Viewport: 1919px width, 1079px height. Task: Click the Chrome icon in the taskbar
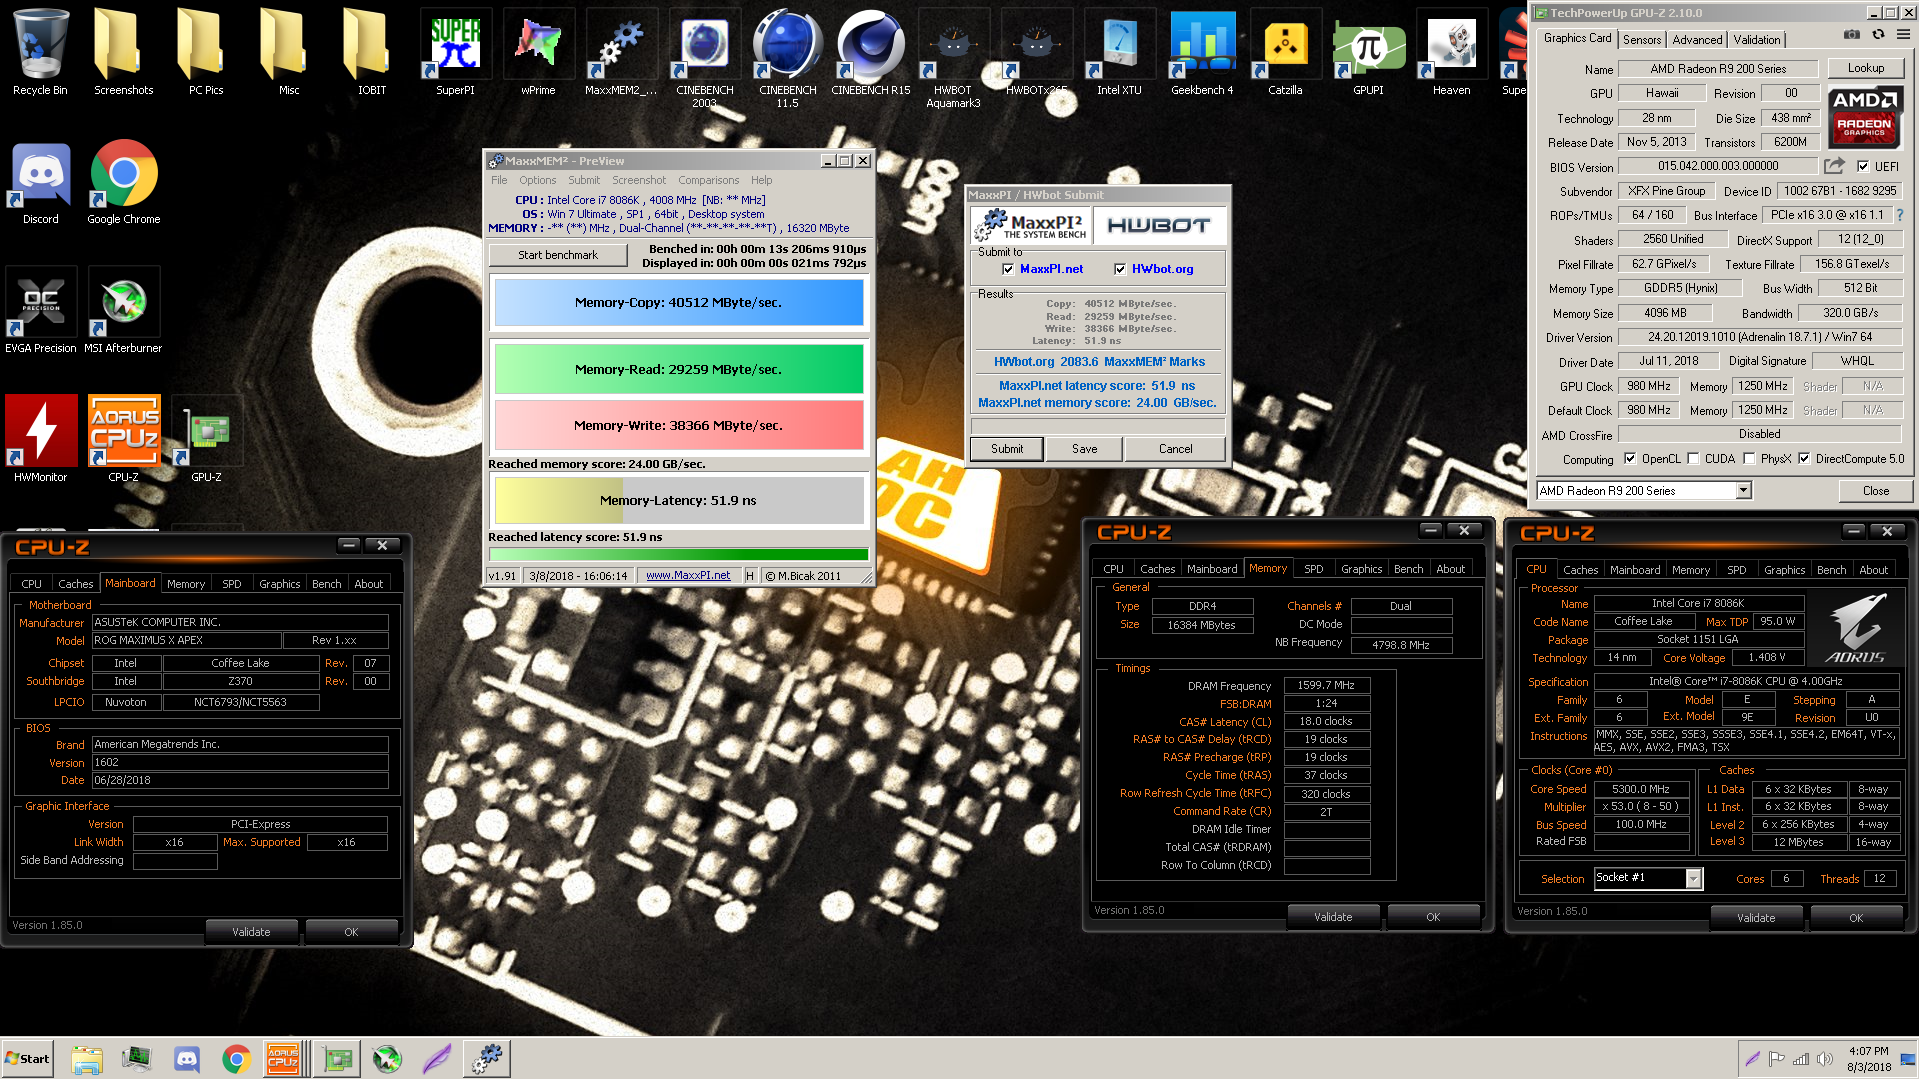click(236, 1058)
